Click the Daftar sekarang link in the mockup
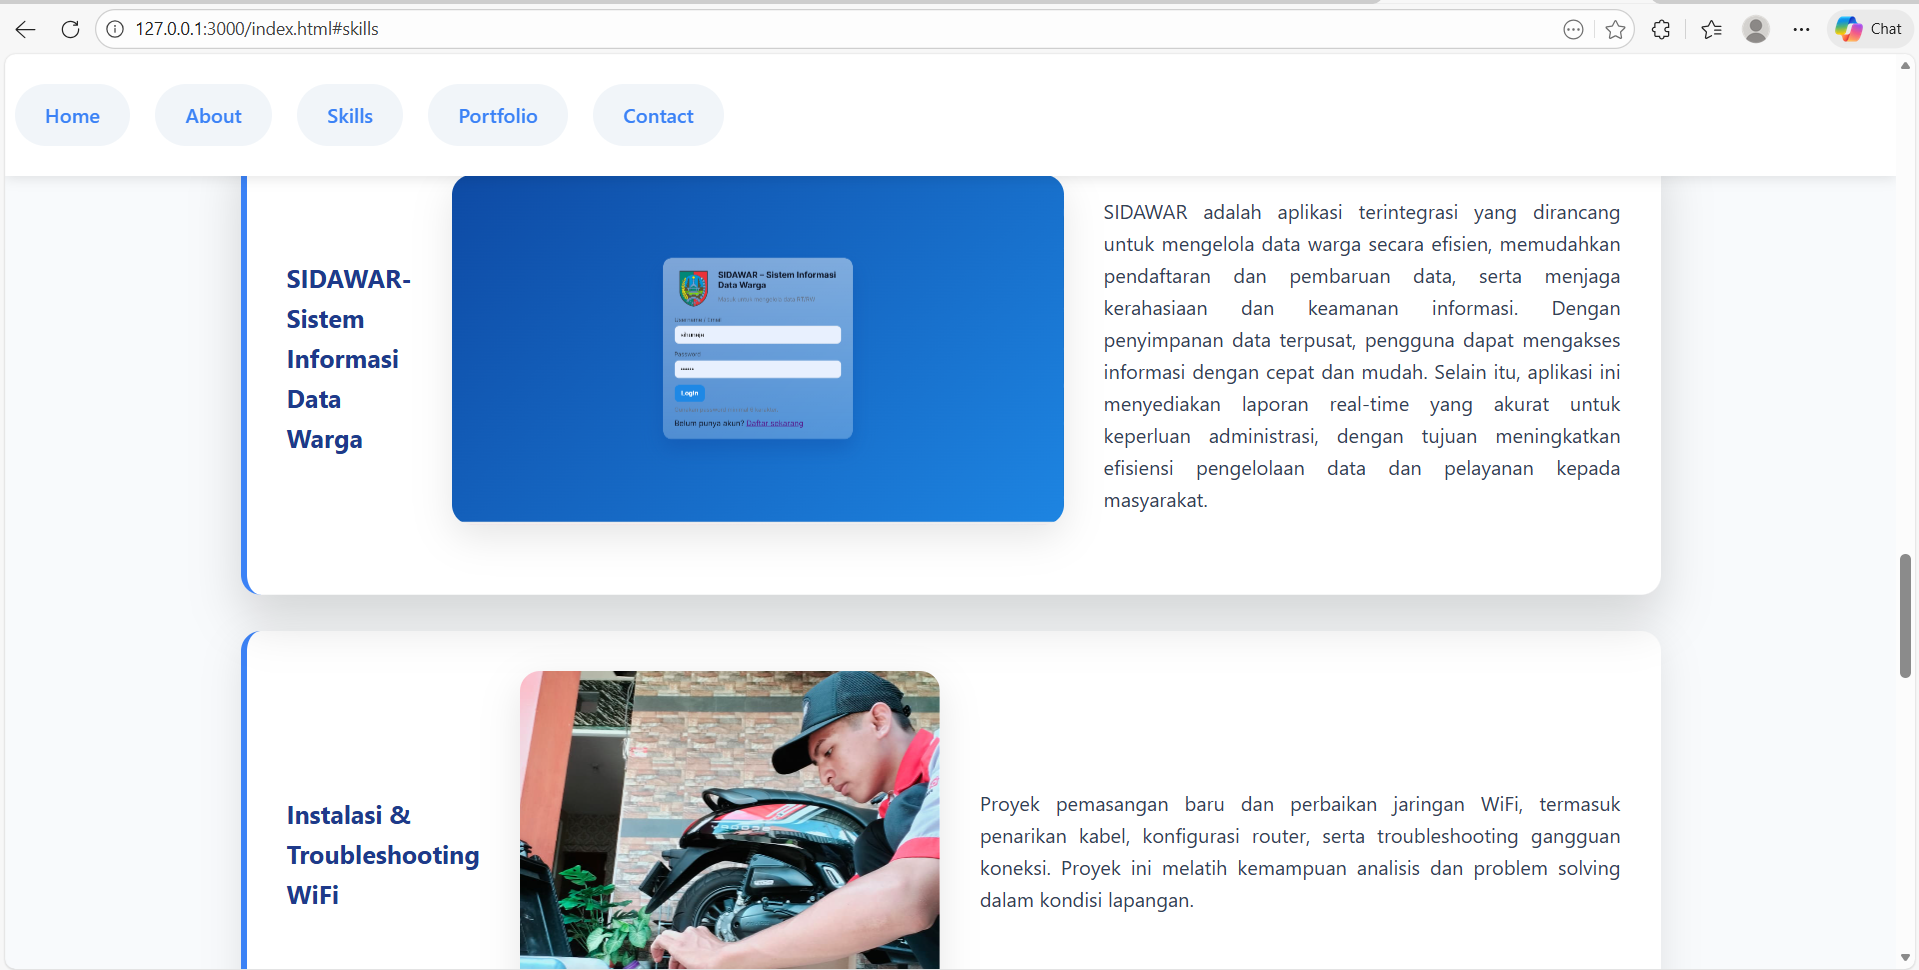This screenshot has height=970, width=1919. point(776,423)
